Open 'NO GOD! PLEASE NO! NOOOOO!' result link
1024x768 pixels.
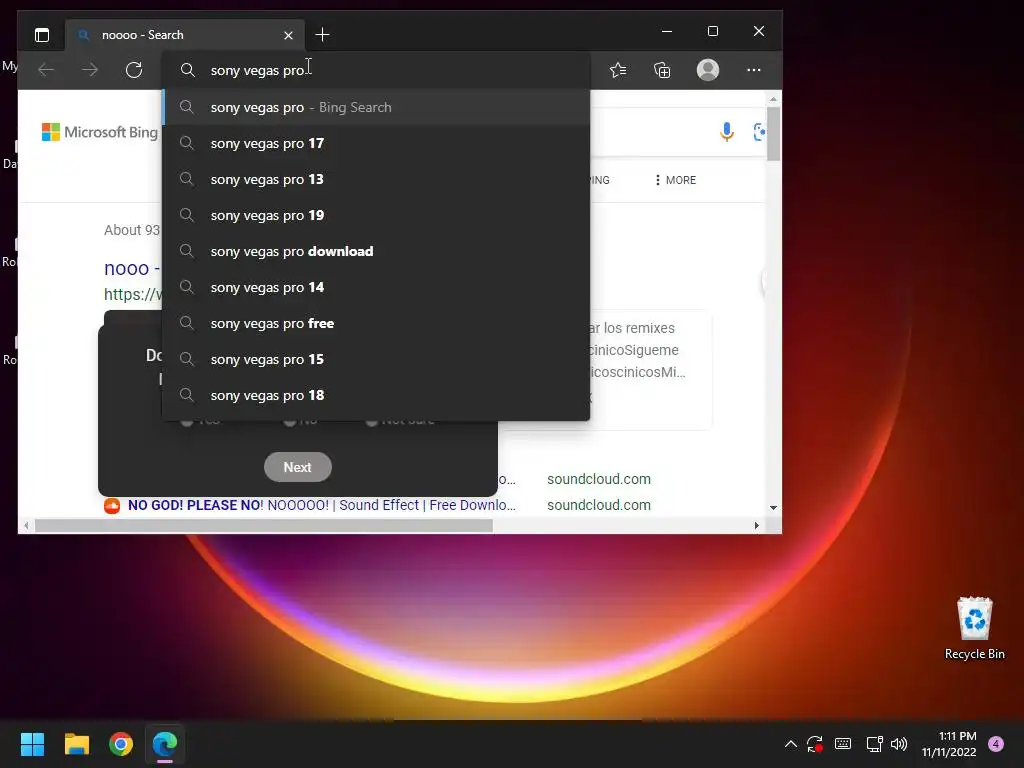322,505
